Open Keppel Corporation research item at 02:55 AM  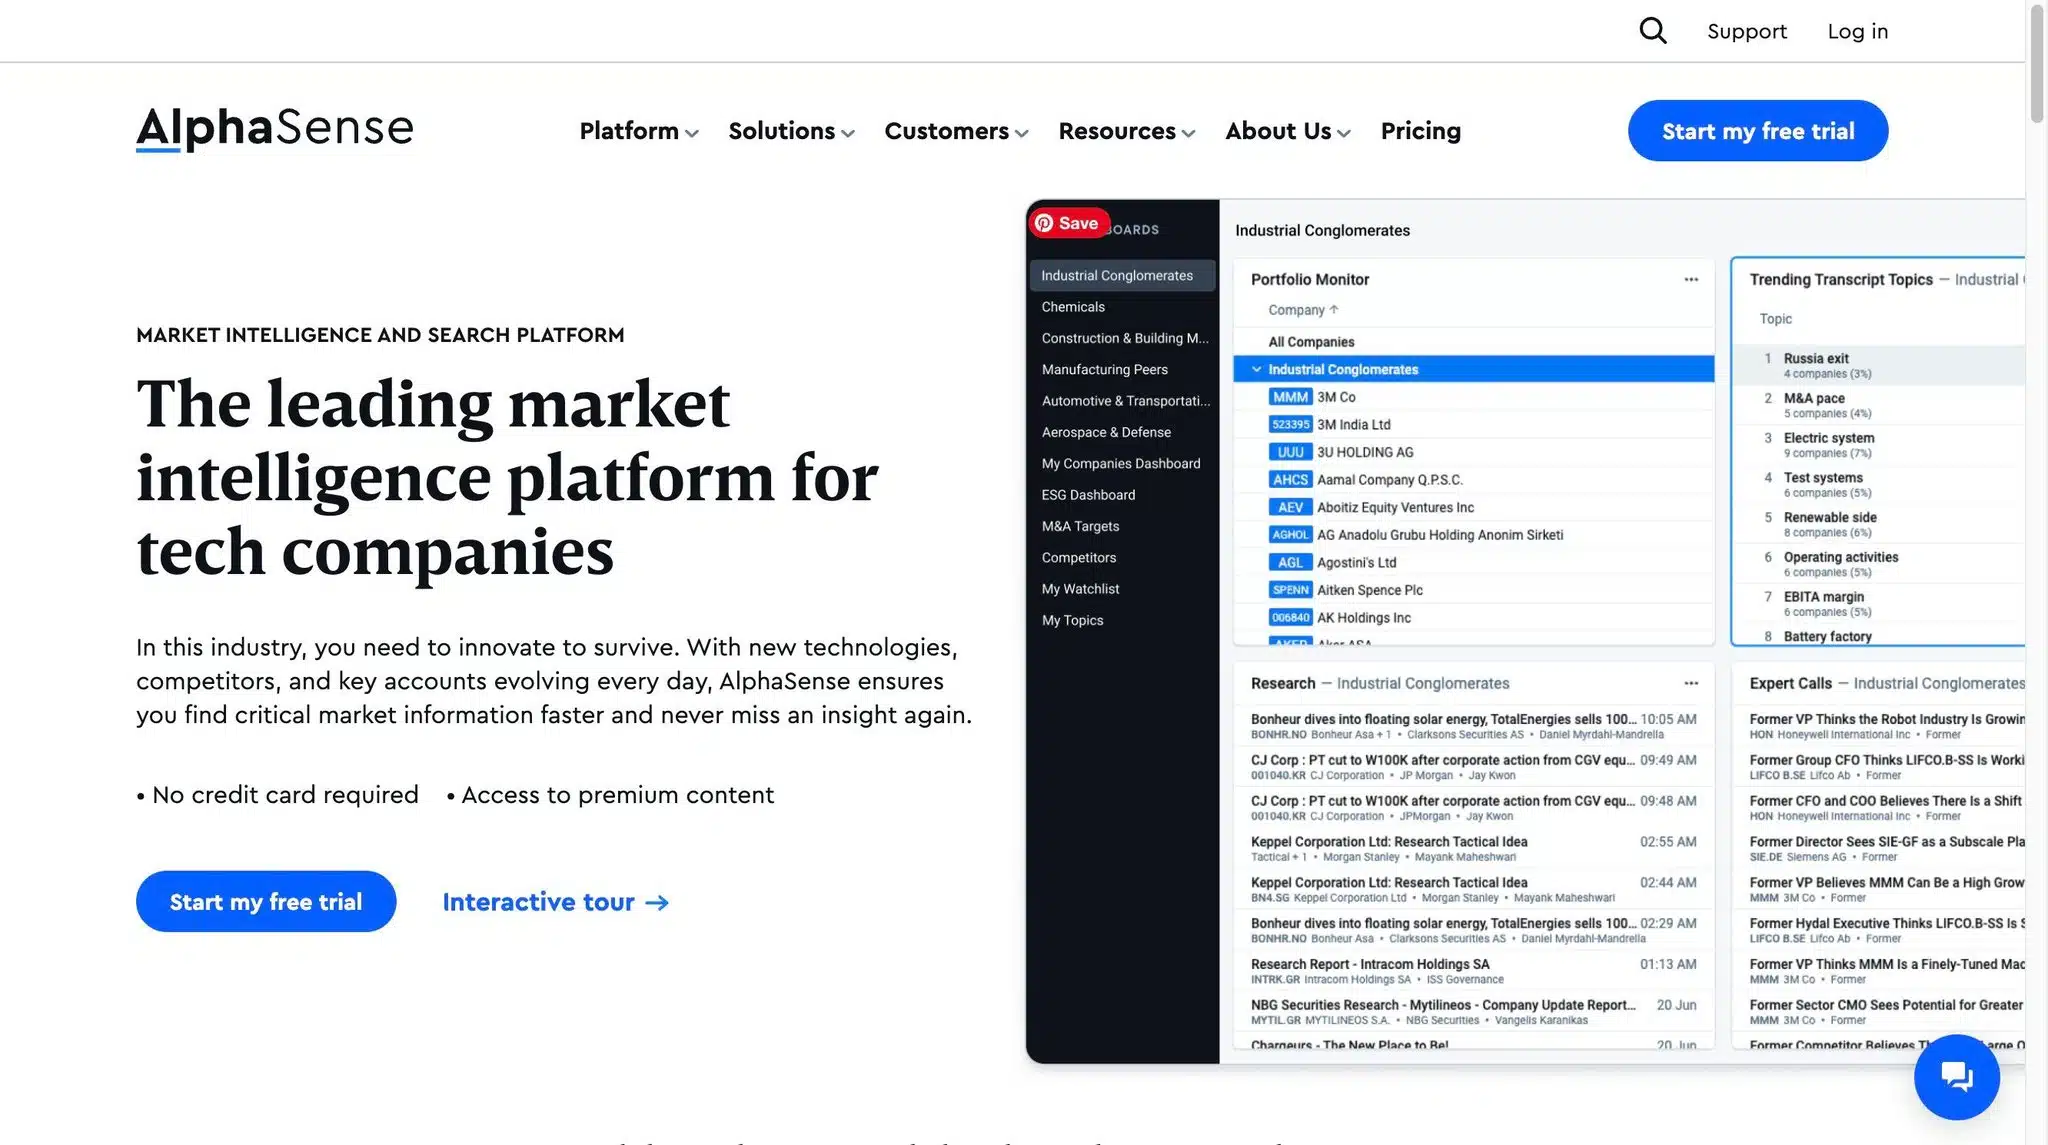[1473, 849]
